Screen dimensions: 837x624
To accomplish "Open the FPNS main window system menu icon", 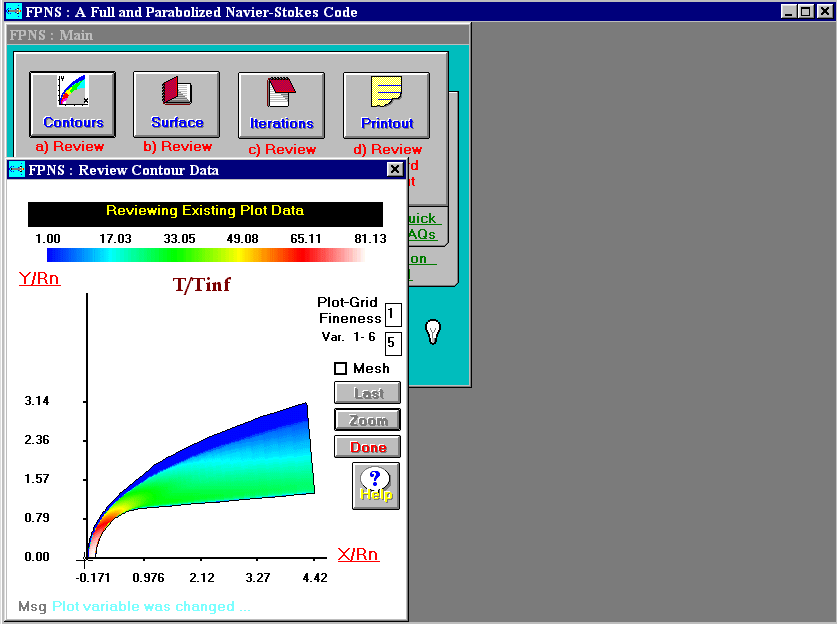I will (13, 12).
